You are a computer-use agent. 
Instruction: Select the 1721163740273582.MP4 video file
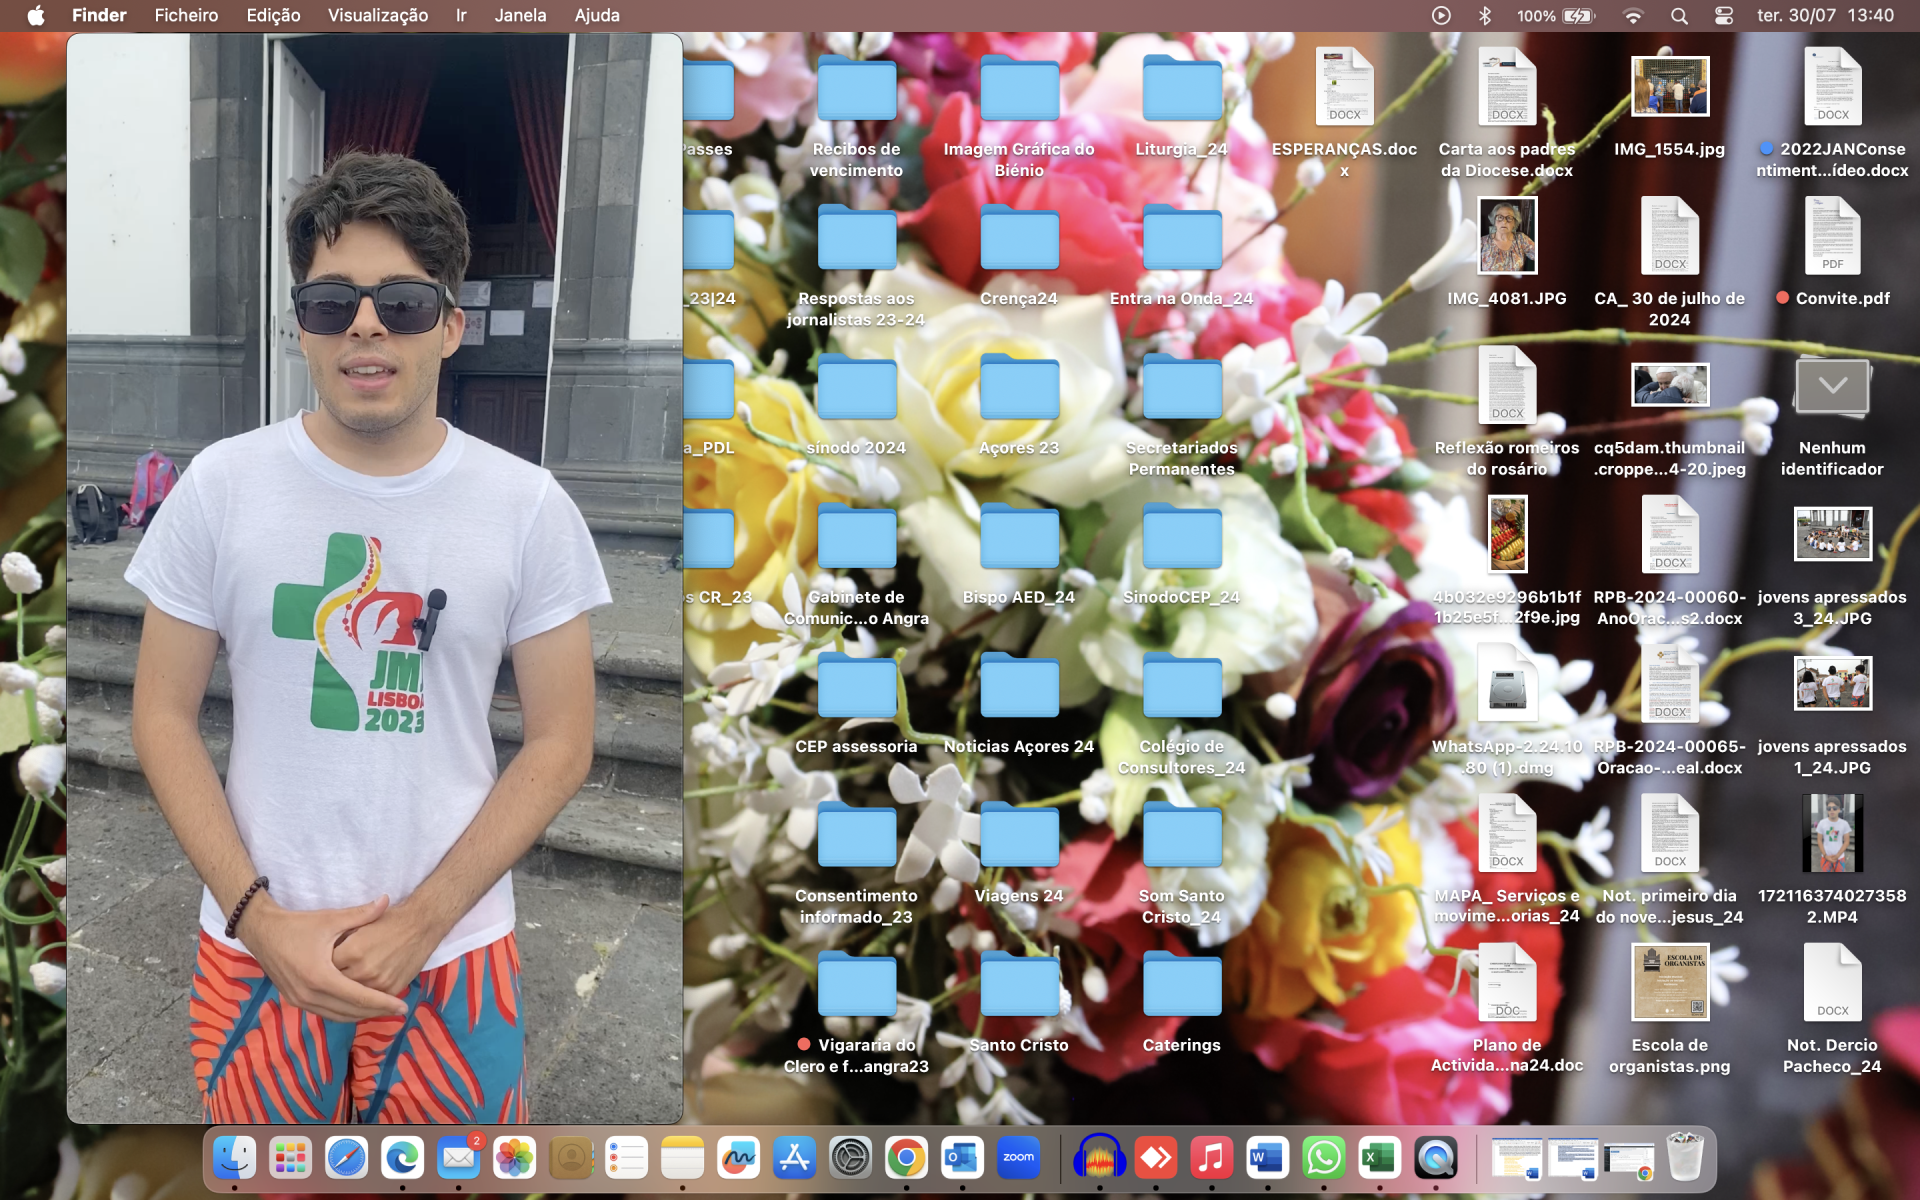pos(1832,833)
